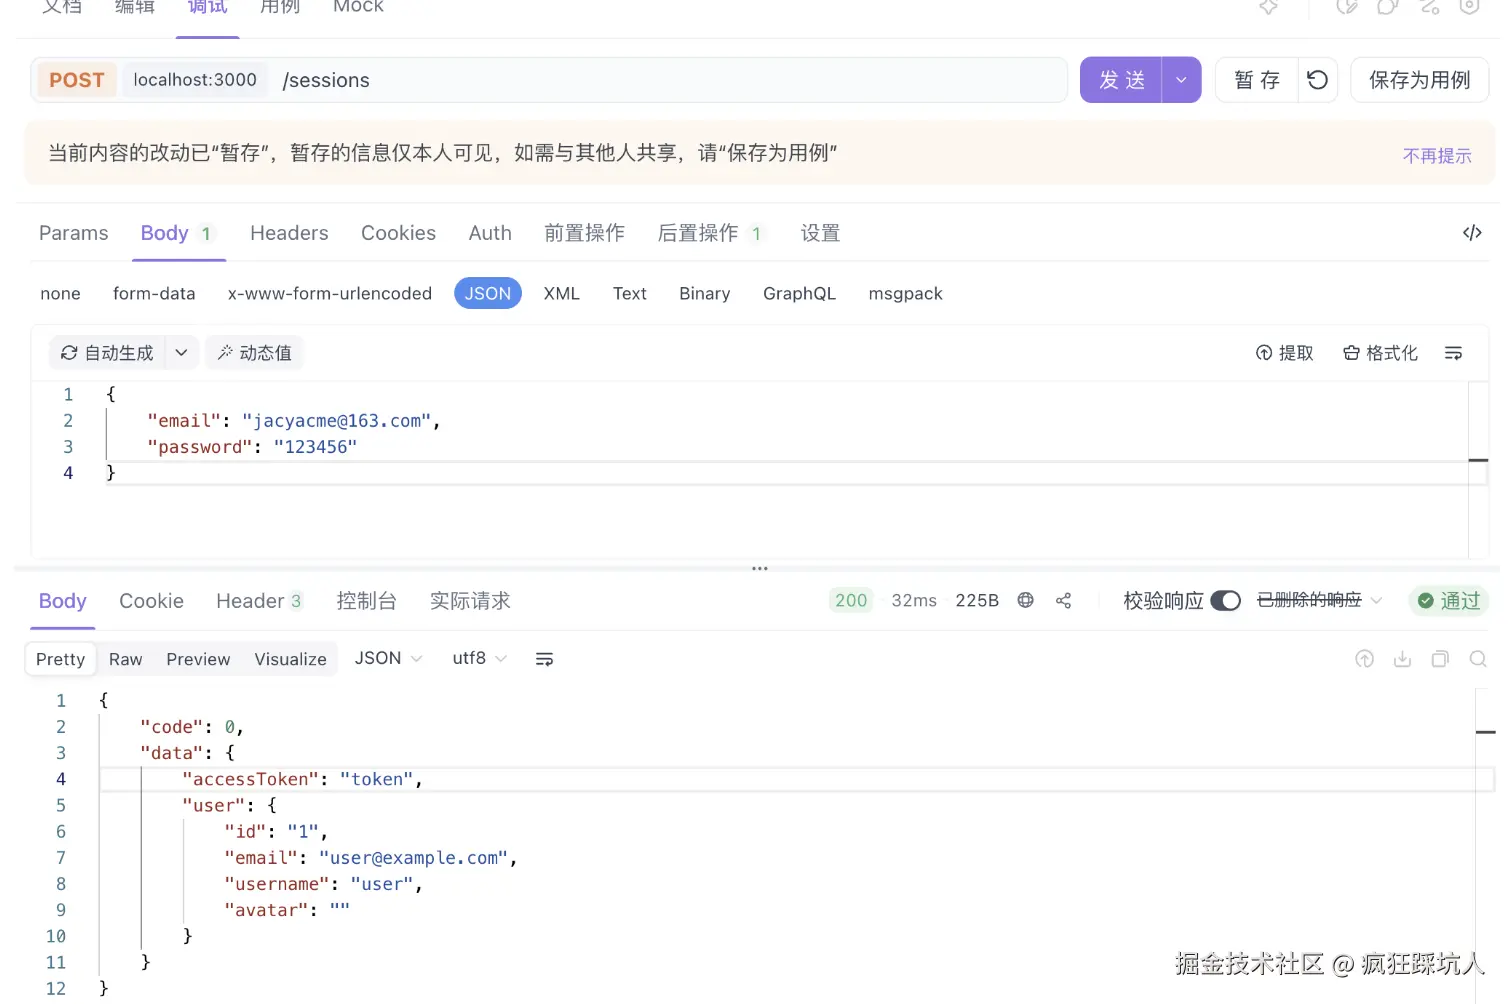
Task: Click the 200 status code badge
Action: (x=851, y=600)
